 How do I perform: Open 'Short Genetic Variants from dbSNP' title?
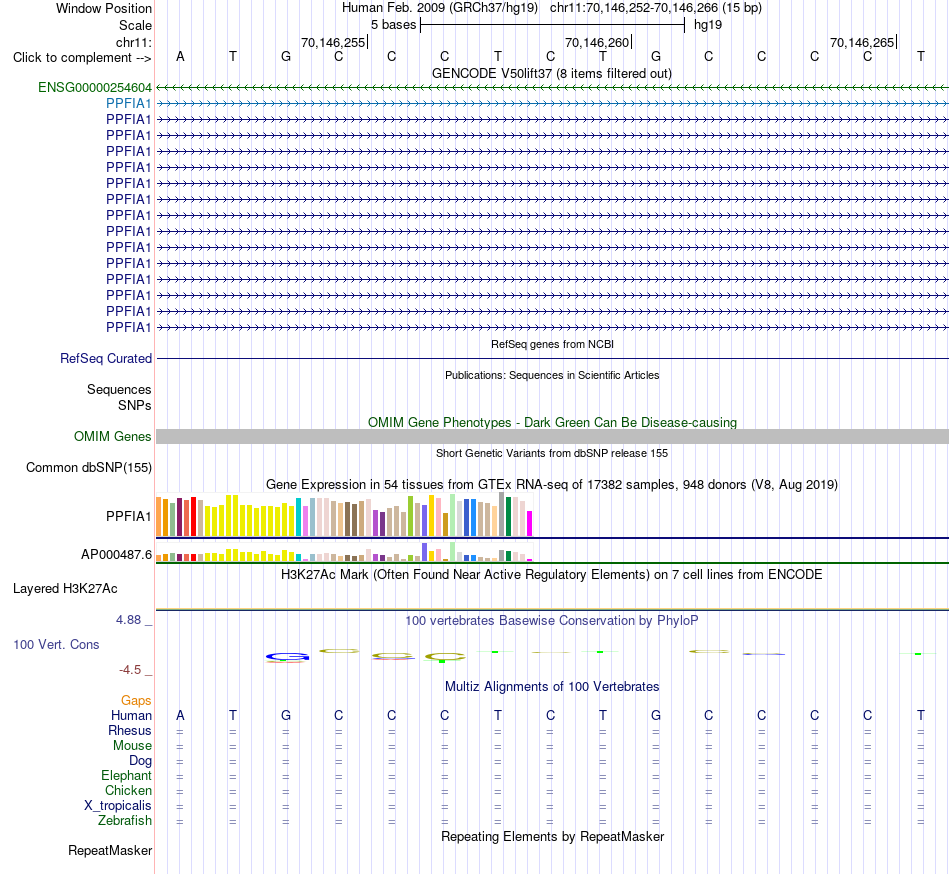tap(552, 453)
